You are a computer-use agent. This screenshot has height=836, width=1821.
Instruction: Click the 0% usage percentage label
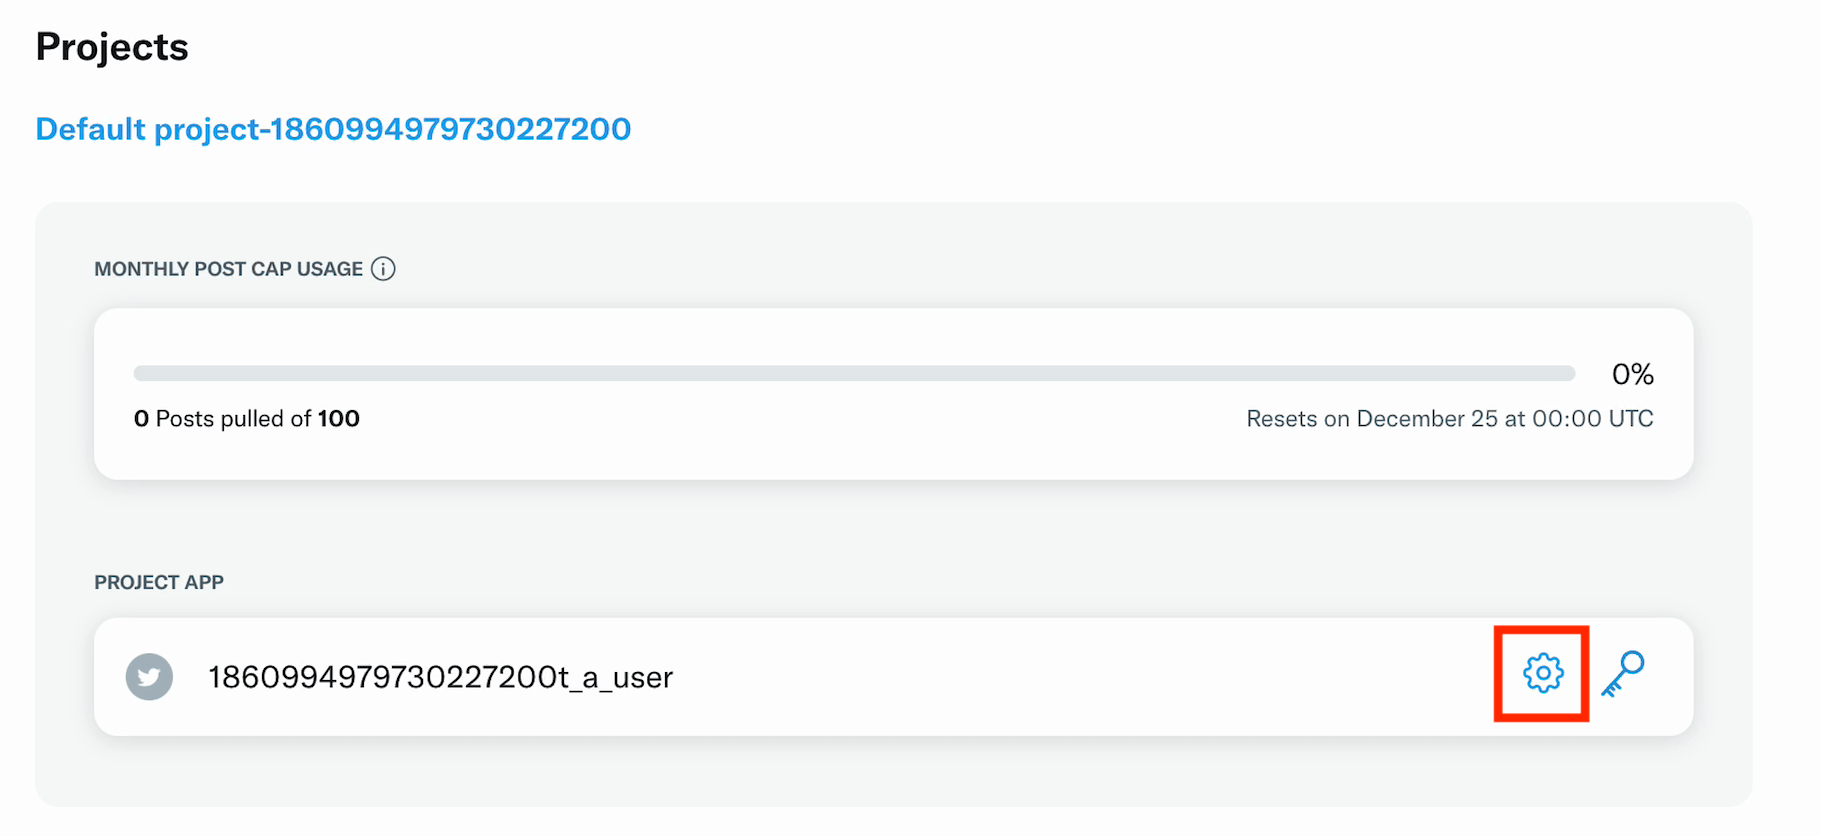click(1632, 374)
